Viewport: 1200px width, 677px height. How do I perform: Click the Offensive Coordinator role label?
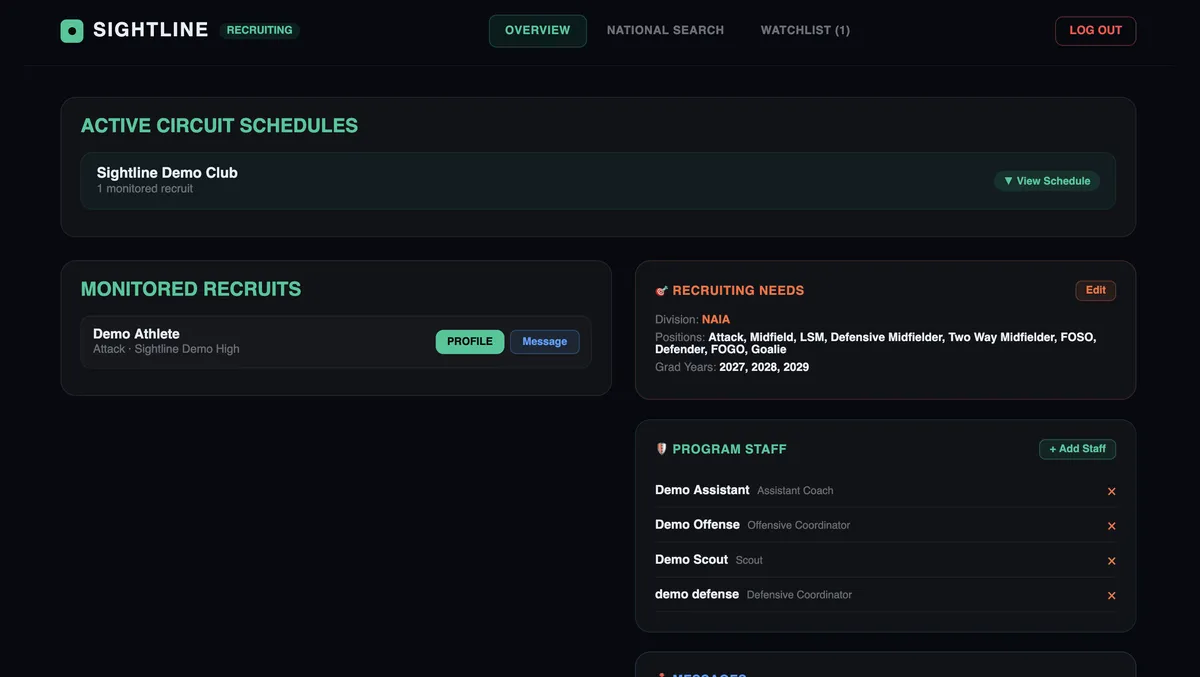(x=799, y=526)
